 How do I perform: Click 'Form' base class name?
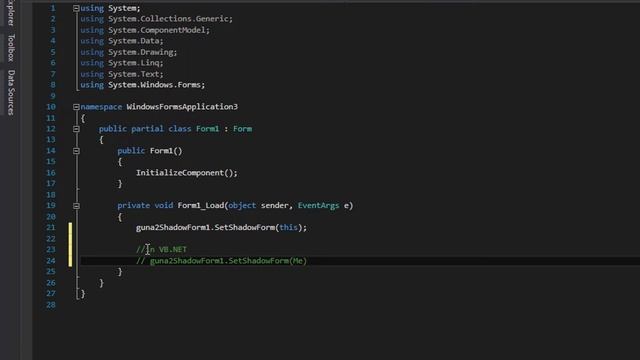(x=242, y=129)
